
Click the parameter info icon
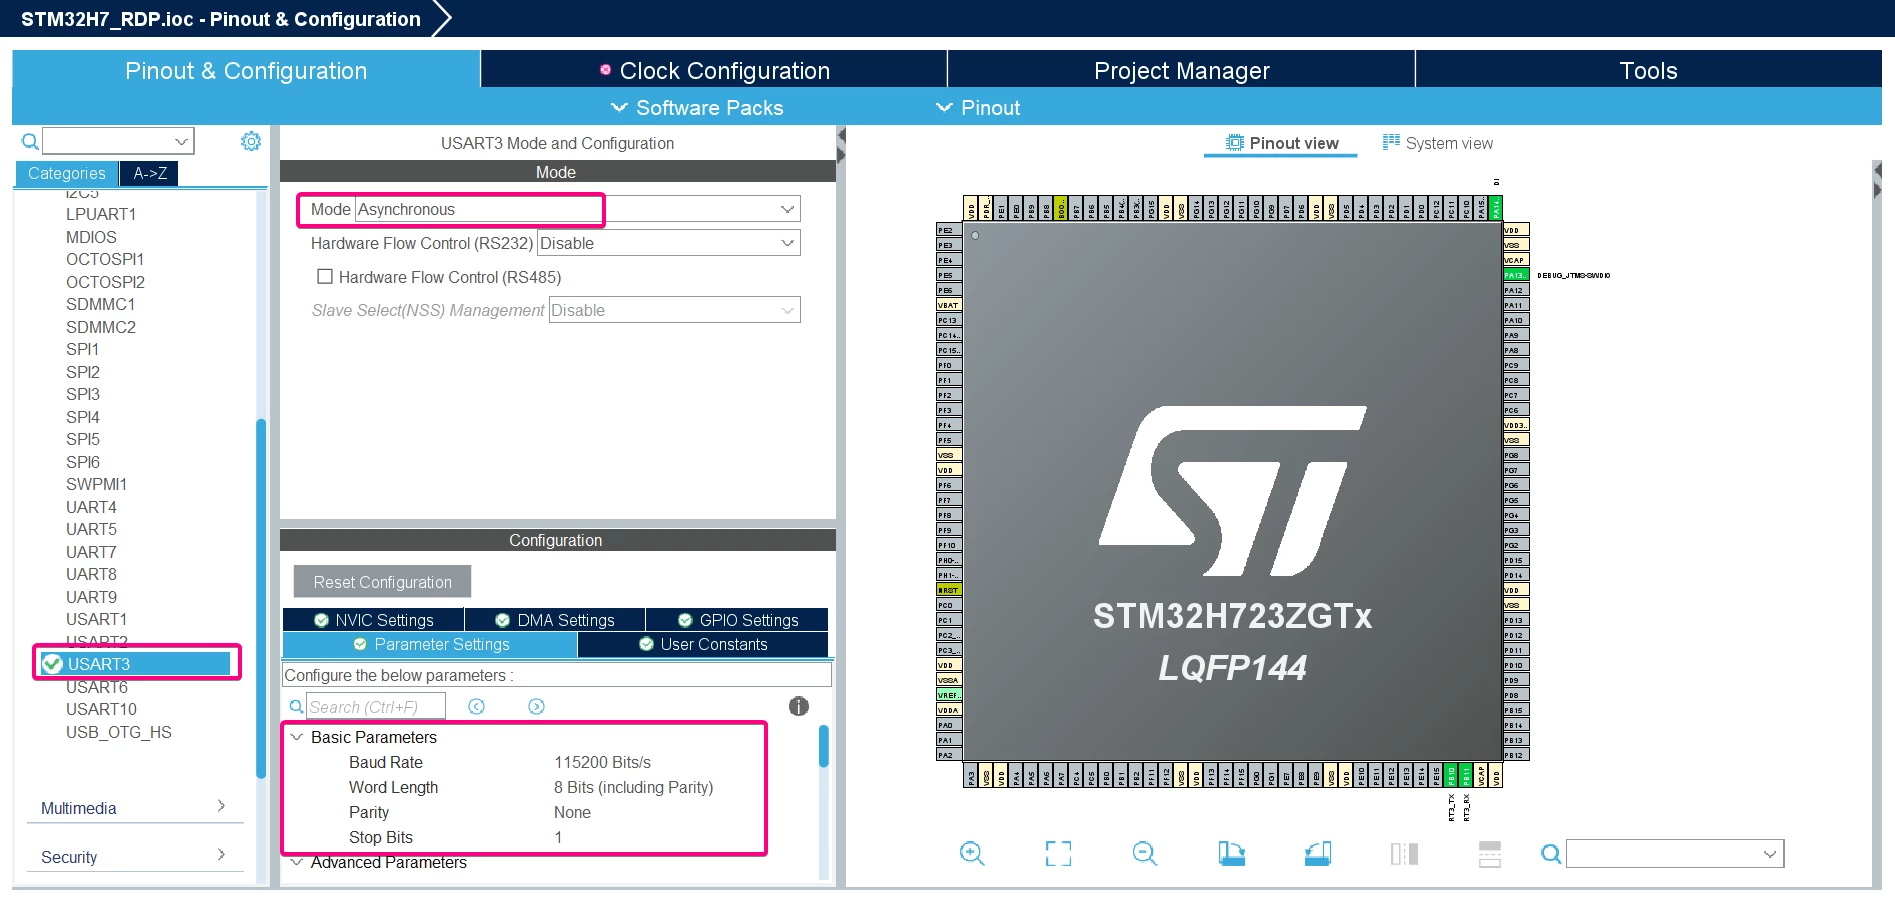coord(798,706)
